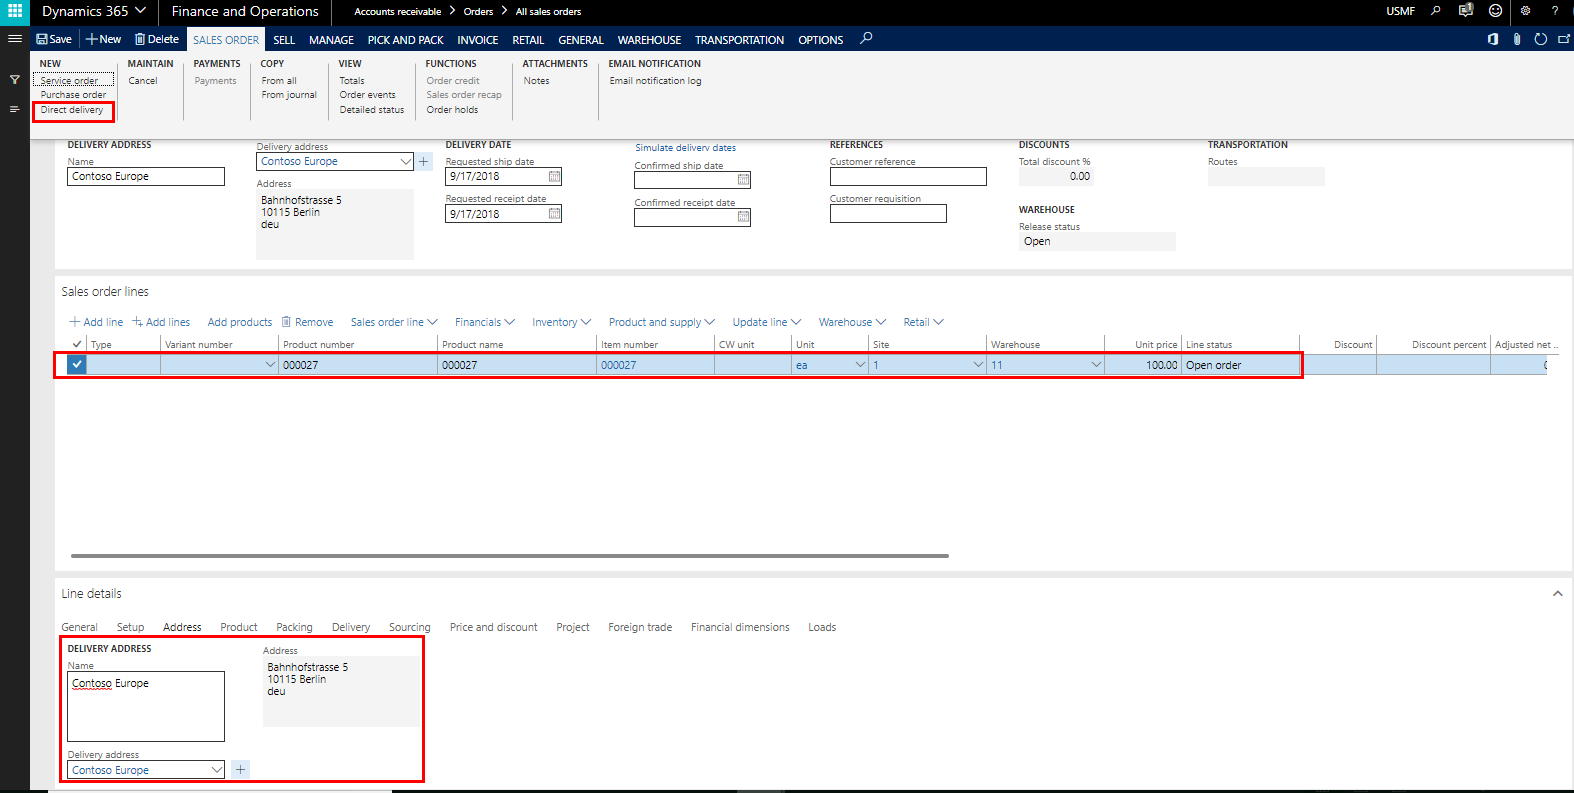Click item number link 000027
Screen dimensions: 1574x793
click(619, 365)
